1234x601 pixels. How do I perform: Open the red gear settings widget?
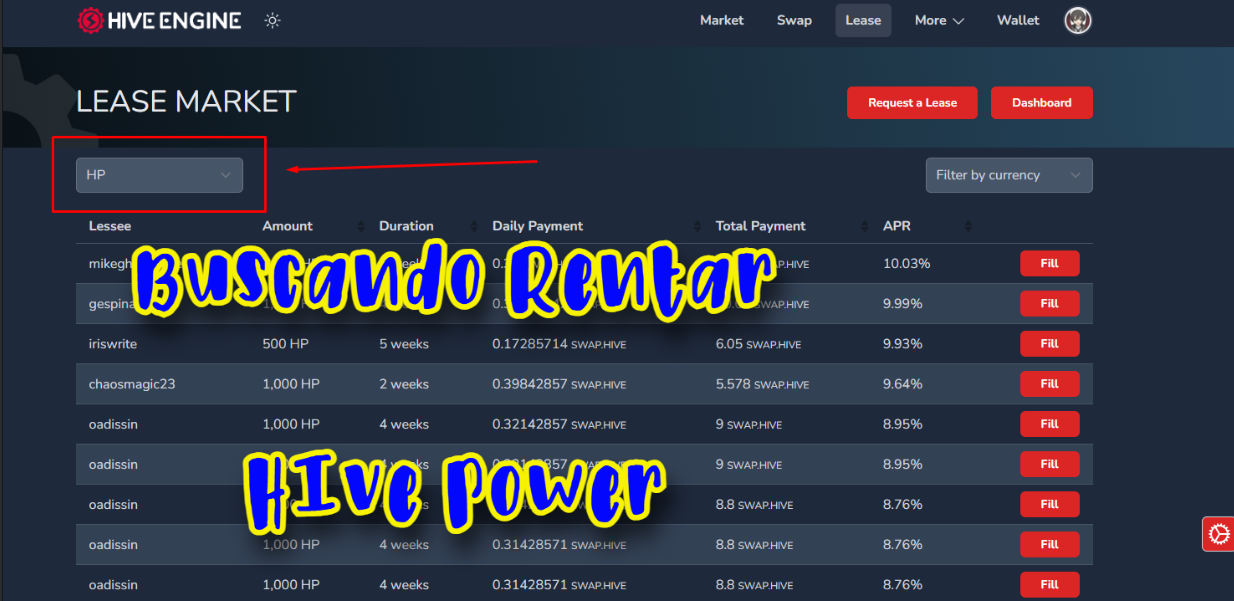[x=1218, y=534]
